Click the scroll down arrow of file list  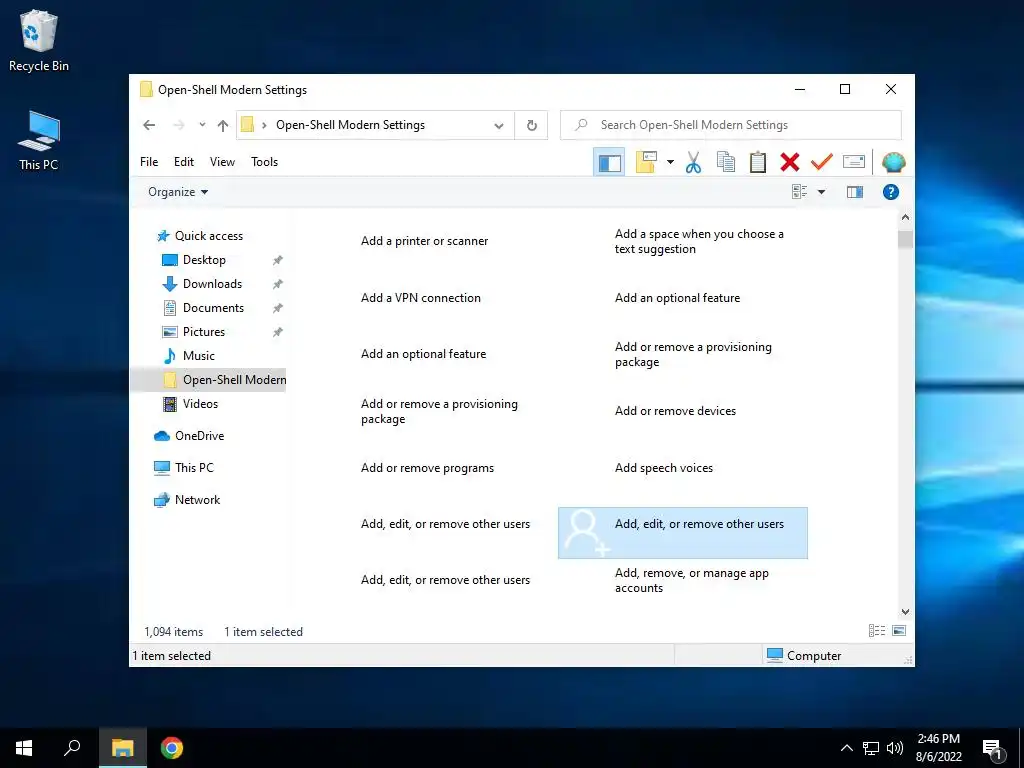905,612
